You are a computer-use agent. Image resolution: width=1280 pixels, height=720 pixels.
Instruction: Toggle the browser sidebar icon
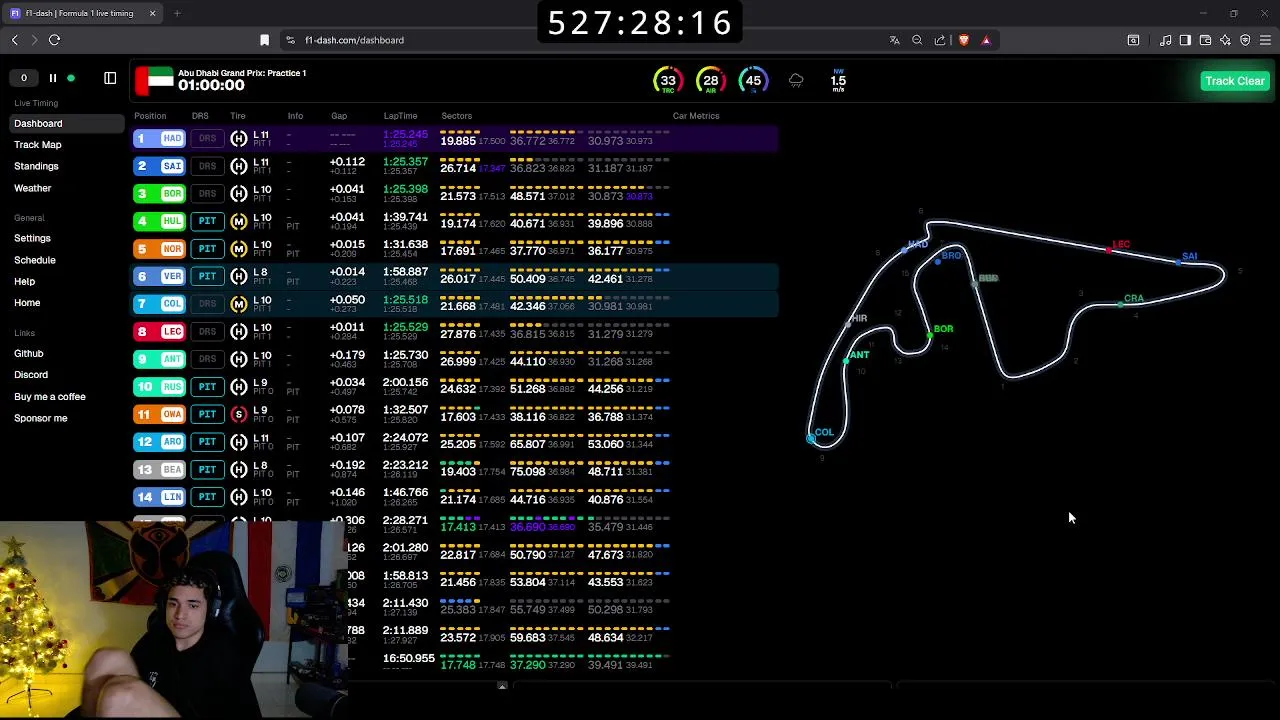(1185, 40)
